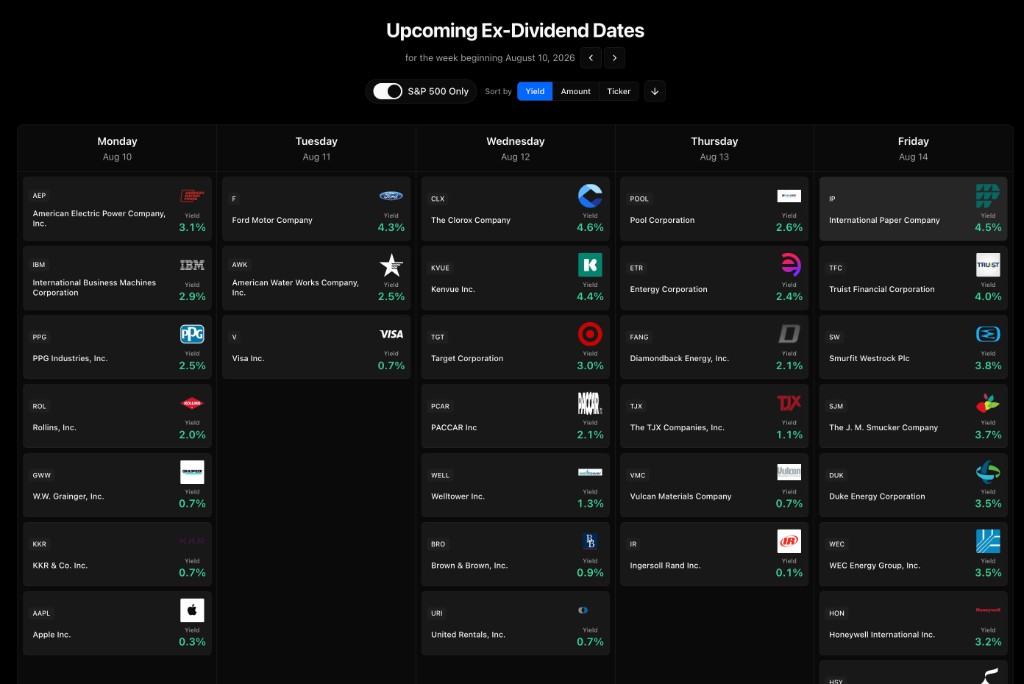Go to the next week
The height and width of the screenshot is (684, 1024).
pos(615,57)
